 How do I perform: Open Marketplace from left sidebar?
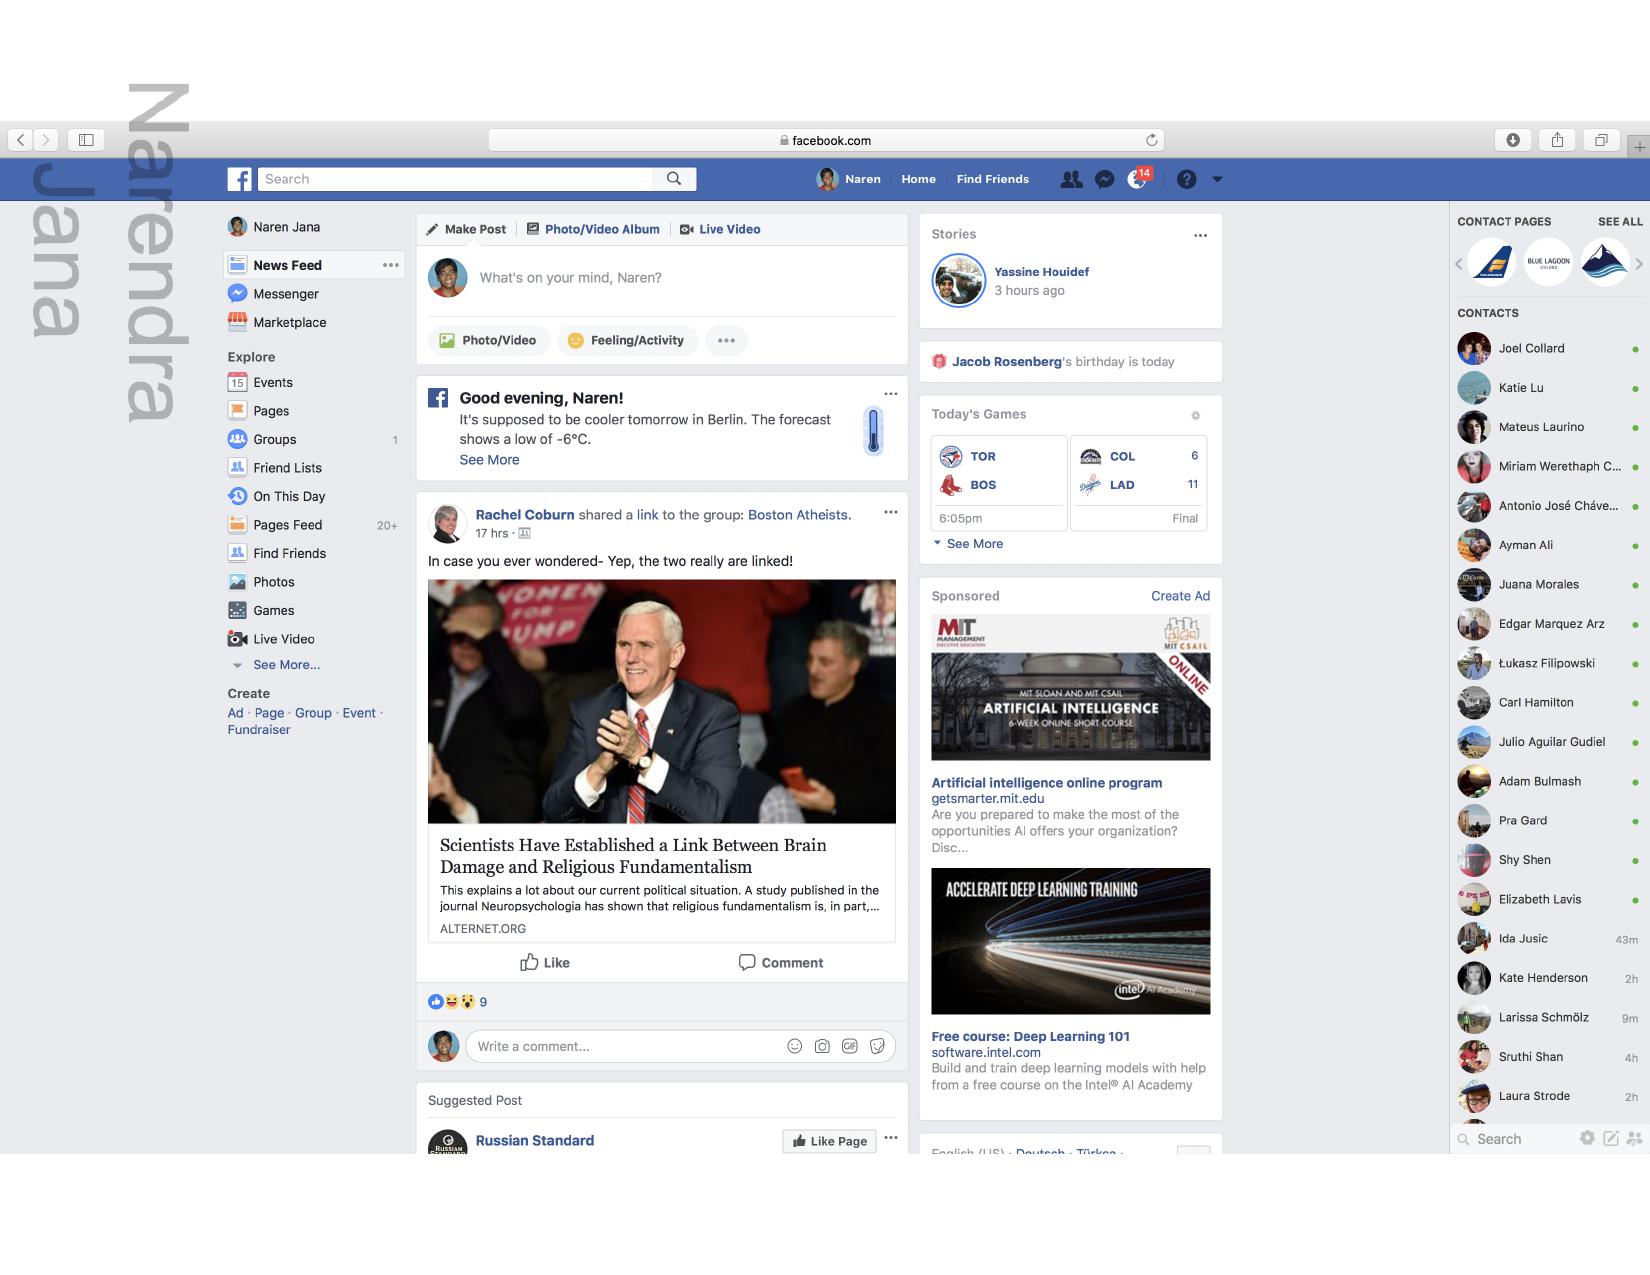[289, 322]
